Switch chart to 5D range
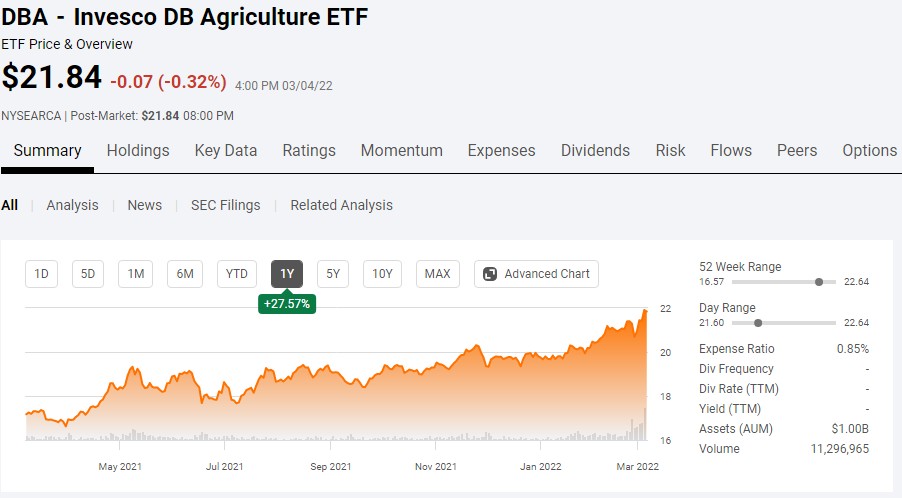Viewport: 902px width, 498px height. [x=88, y=274]
